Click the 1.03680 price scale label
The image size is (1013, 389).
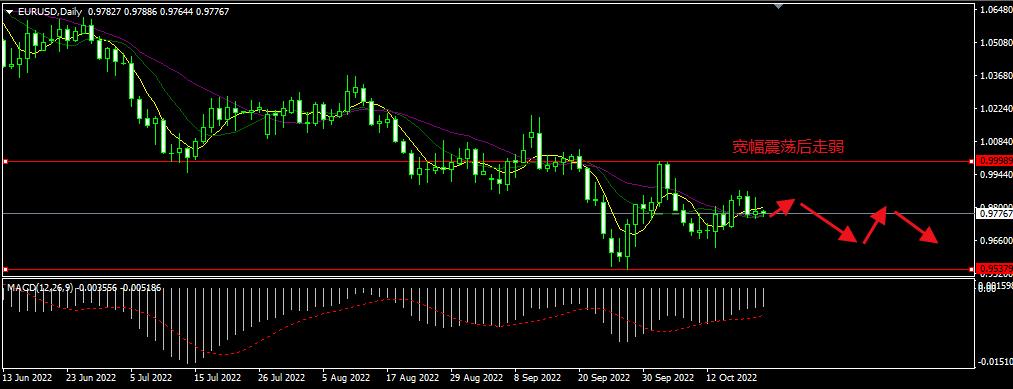click(995, 76)
